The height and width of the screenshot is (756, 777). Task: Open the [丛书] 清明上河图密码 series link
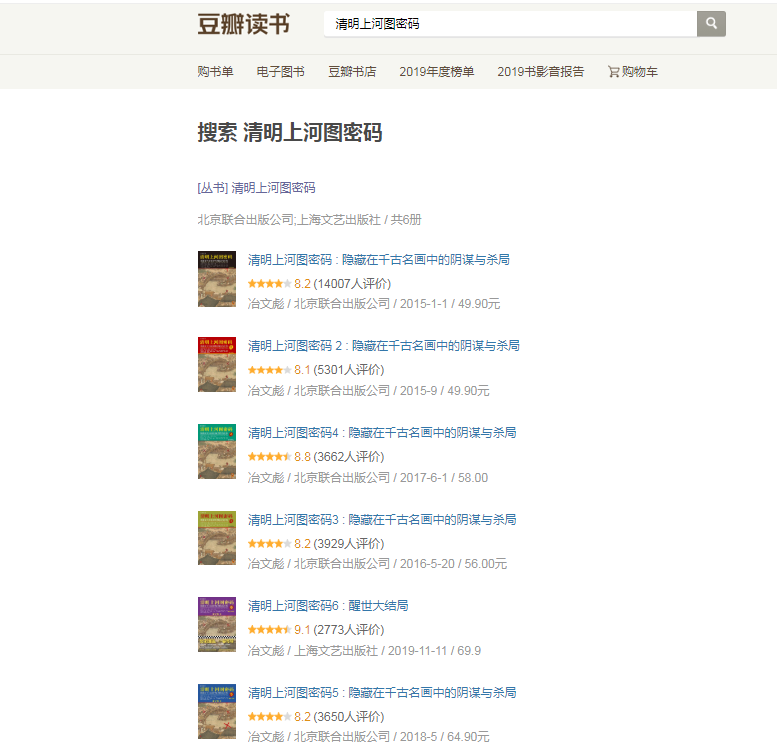click(256, 188)
